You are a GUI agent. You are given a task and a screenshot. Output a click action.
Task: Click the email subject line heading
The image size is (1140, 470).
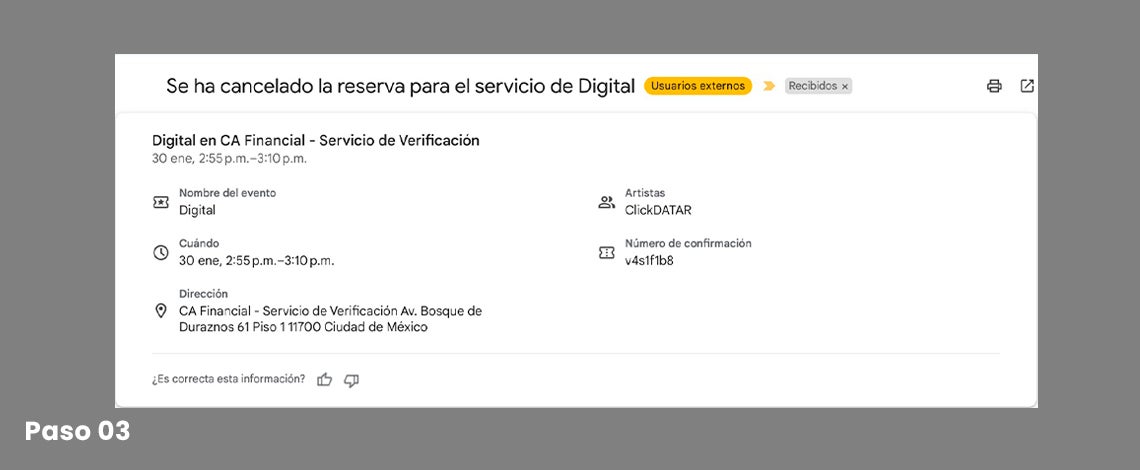pyautogui.click(x=400, y=86)
